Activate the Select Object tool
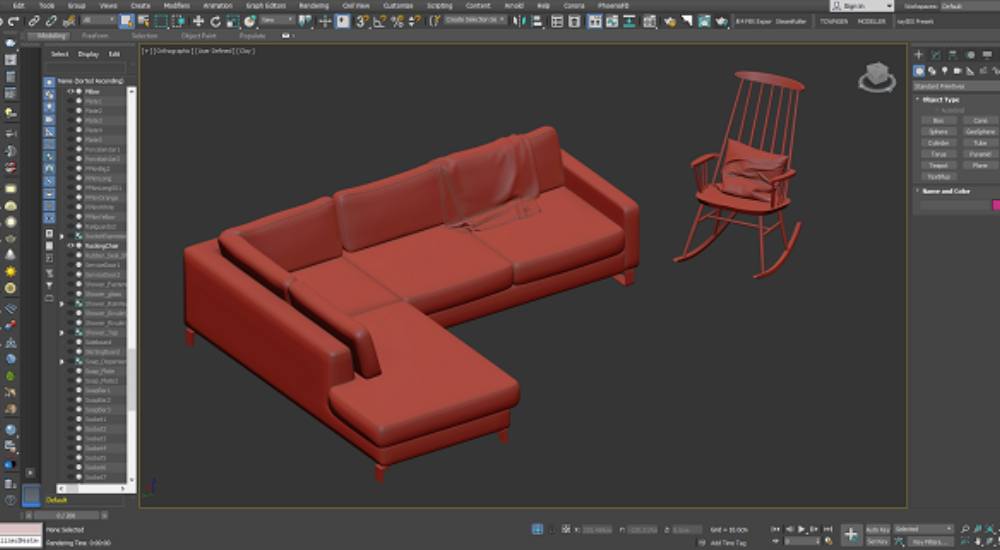The image size is (1000, 550). coord(126,21)
